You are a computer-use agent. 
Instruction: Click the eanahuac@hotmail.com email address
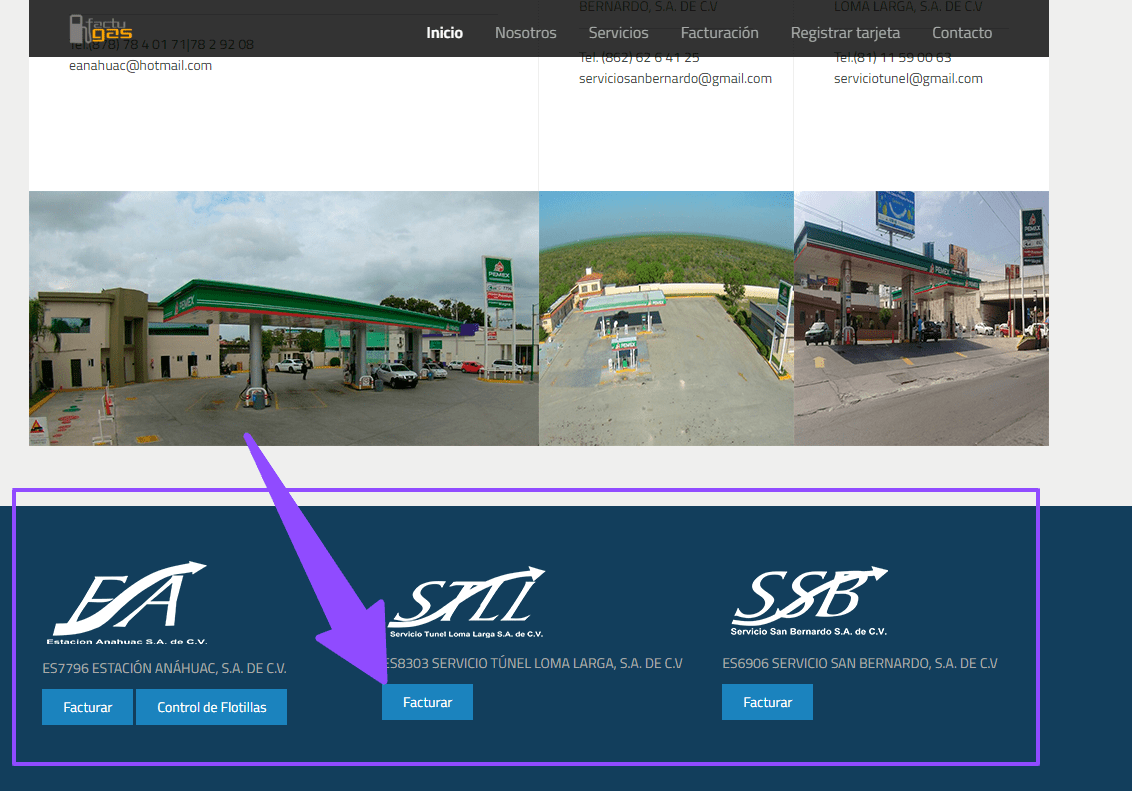point(141,66)
